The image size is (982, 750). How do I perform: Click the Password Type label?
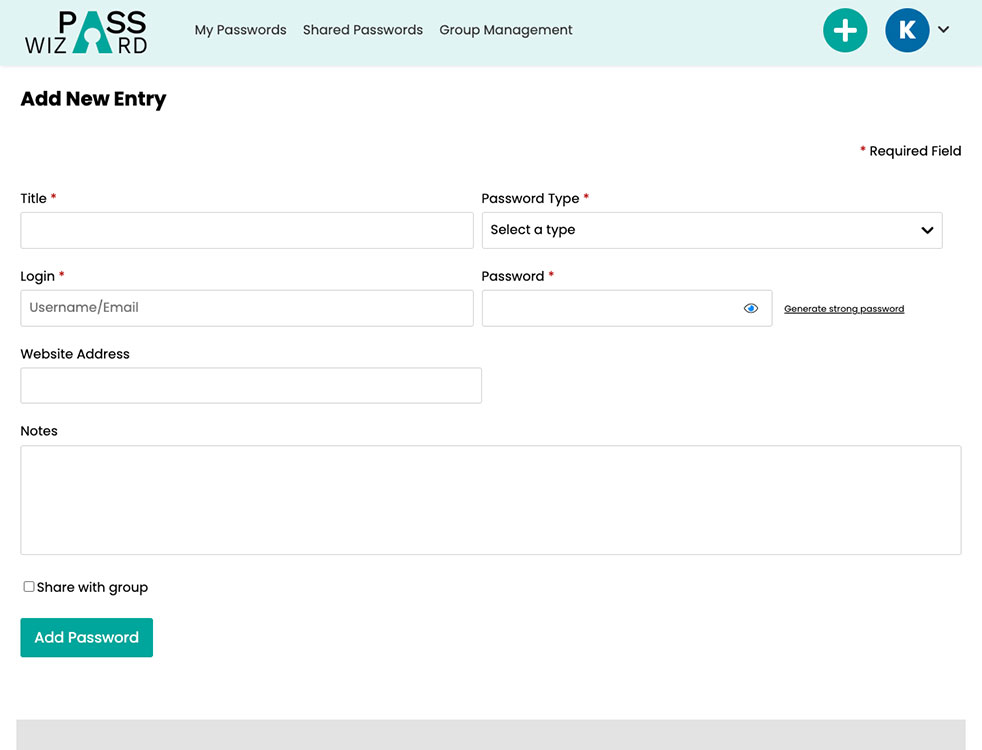click(530, 198)
